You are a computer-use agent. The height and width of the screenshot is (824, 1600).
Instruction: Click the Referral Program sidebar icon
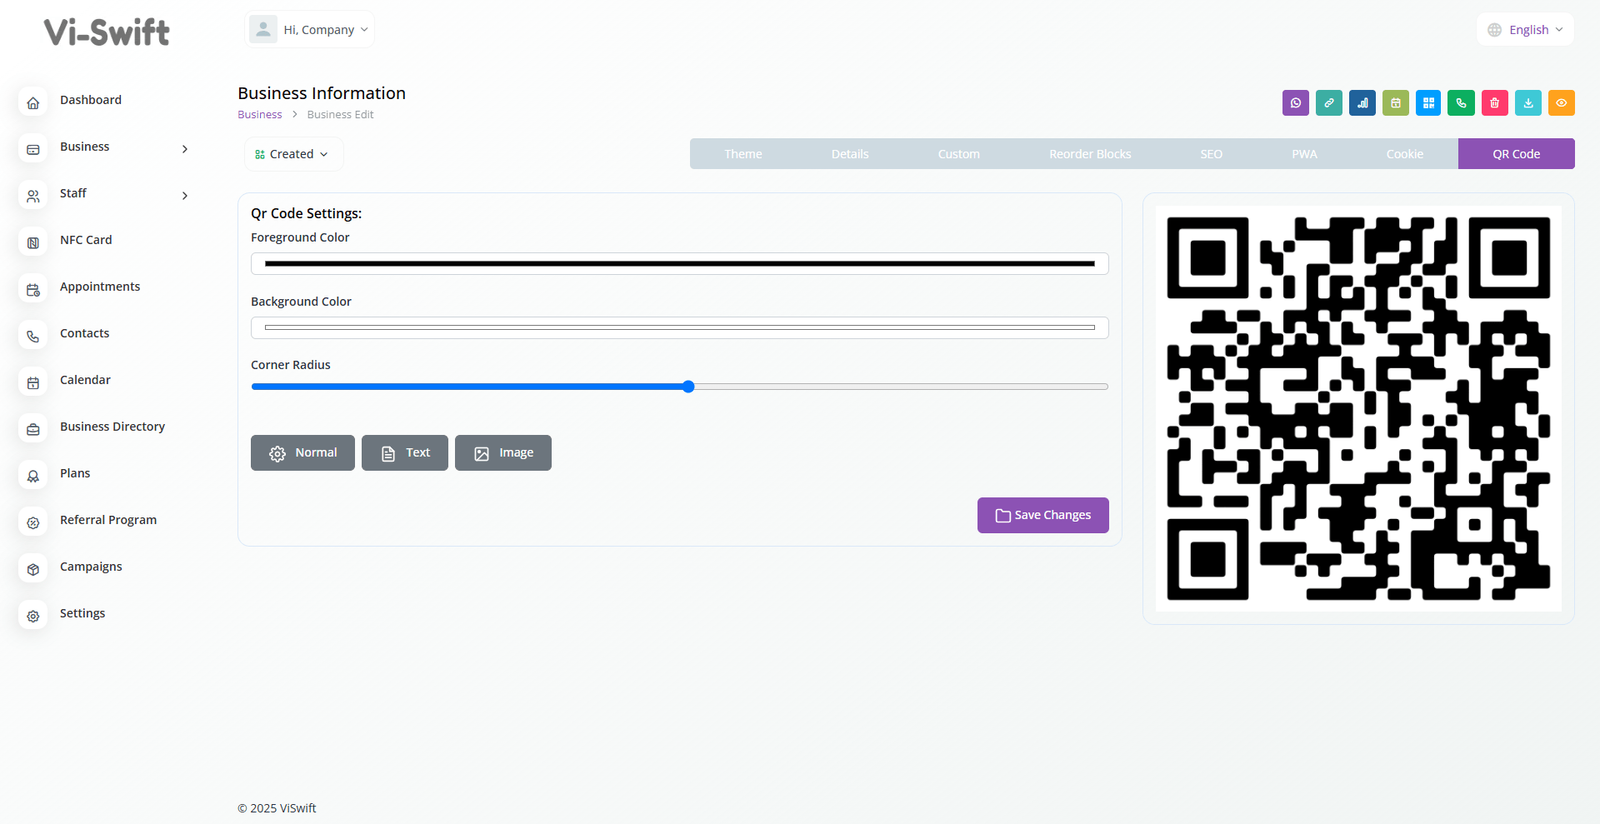click(x=33, y=523)
